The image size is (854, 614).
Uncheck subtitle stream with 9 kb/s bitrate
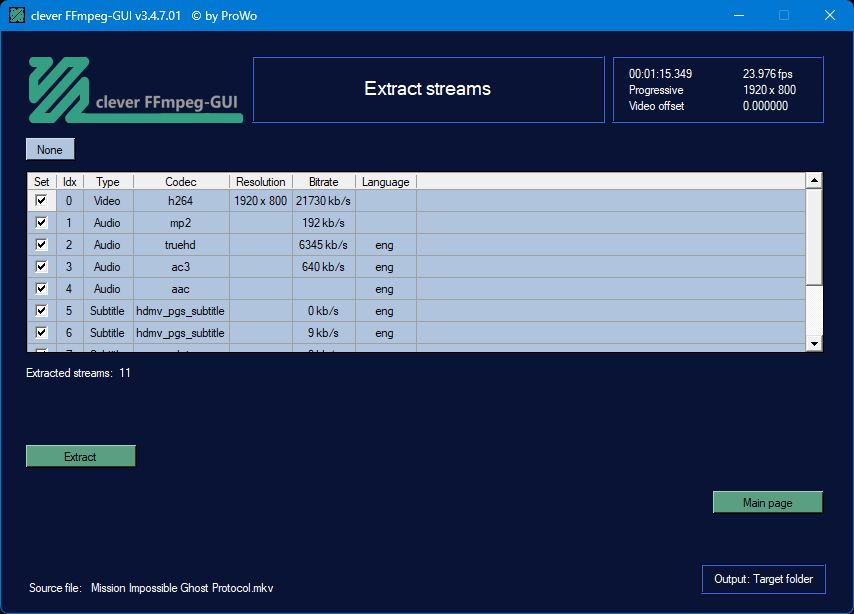(x=41, y=332)
